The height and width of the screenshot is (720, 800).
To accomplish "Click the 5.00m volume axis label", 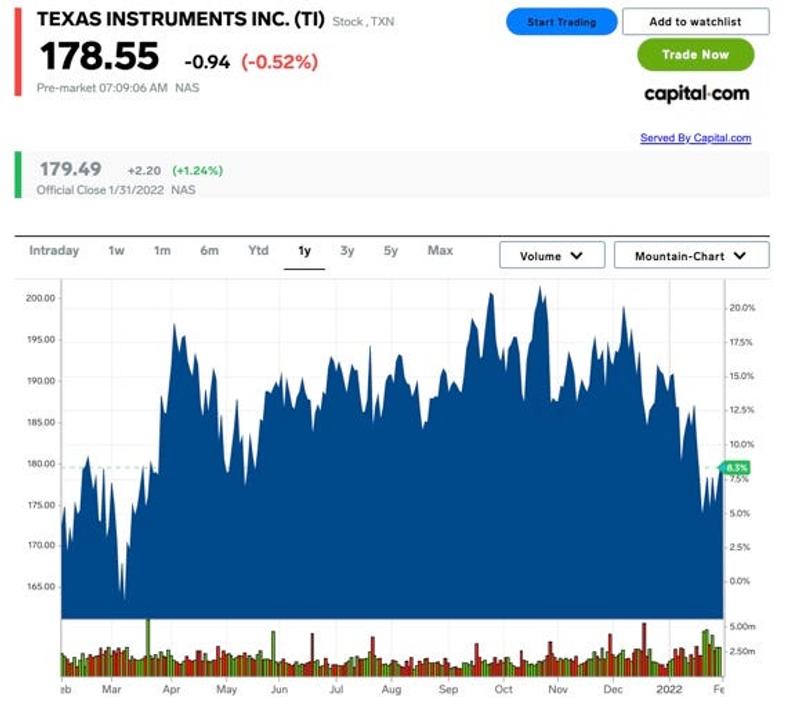I will point(742,626).
